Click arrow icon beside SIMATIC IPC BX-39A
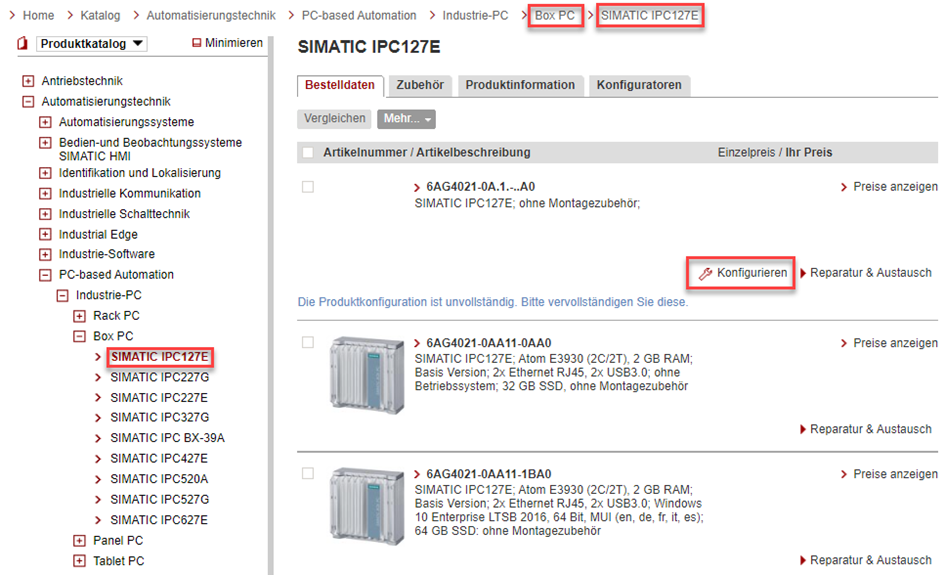Screen dimensions: 945x575 [x=98, y=438]
